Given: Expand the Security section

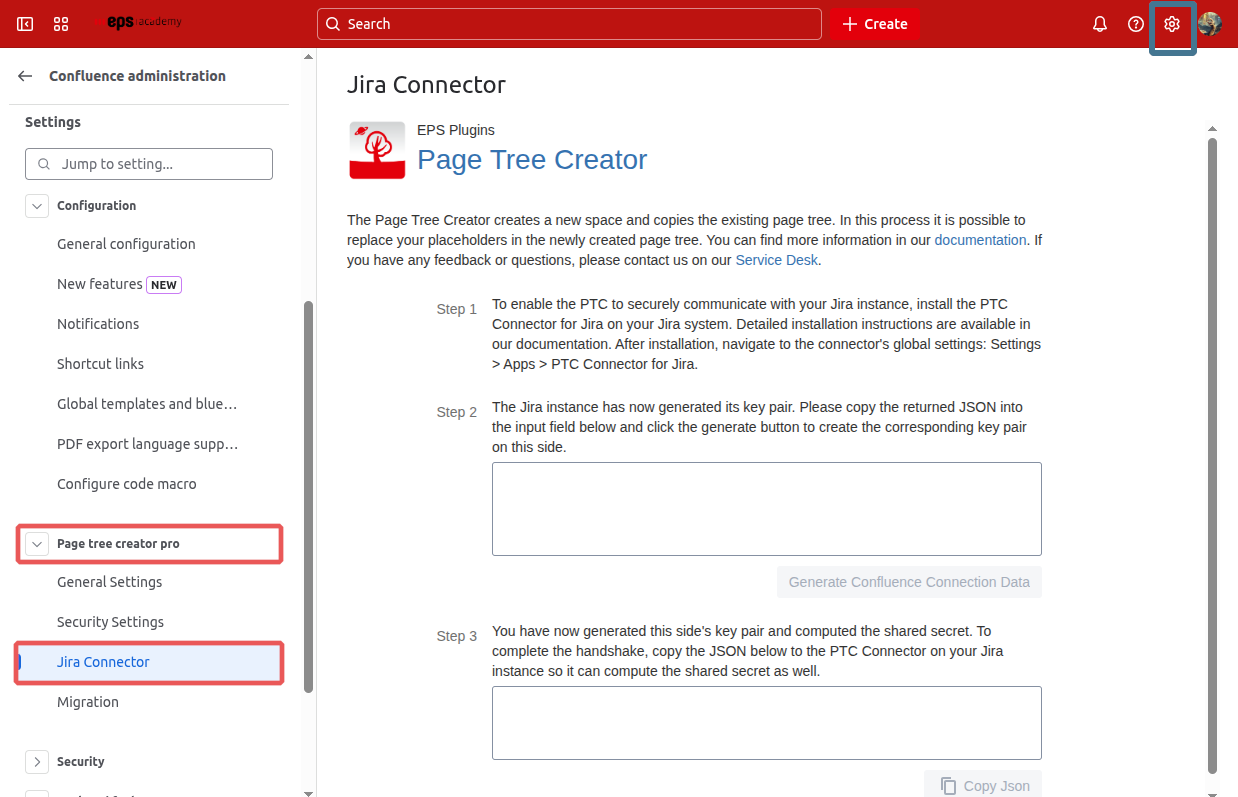Looking at the screenshot, I should (37, 761).
